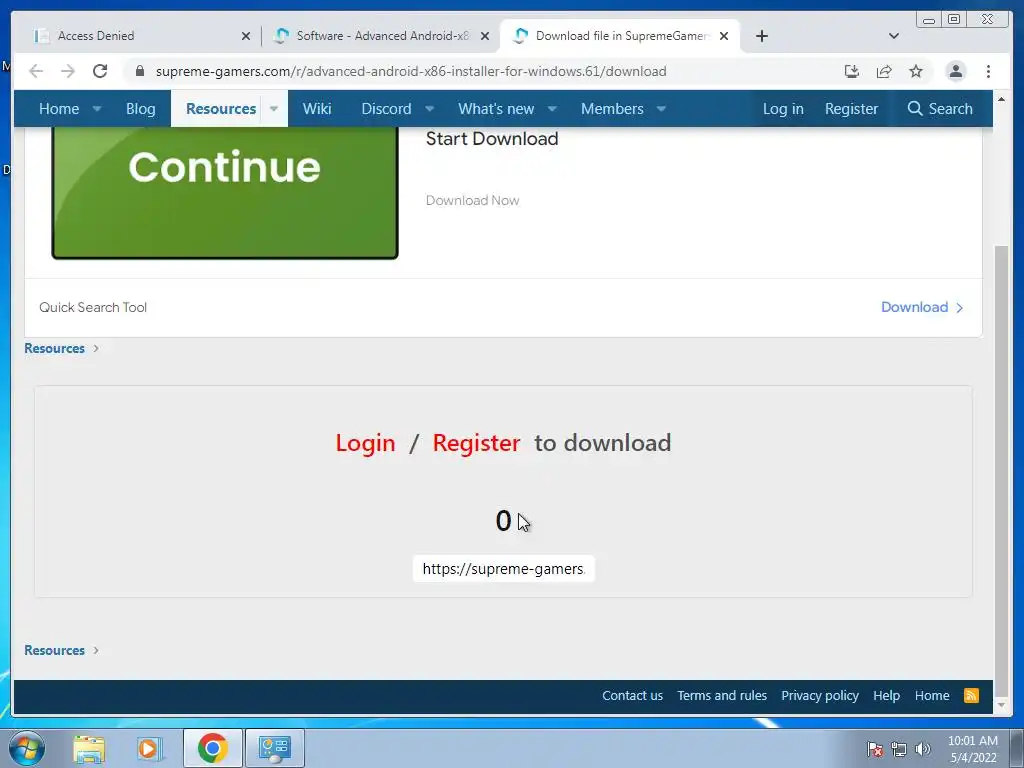
Task: Click the https://supreme-gamers URL field
Action: tap(504, 569)
